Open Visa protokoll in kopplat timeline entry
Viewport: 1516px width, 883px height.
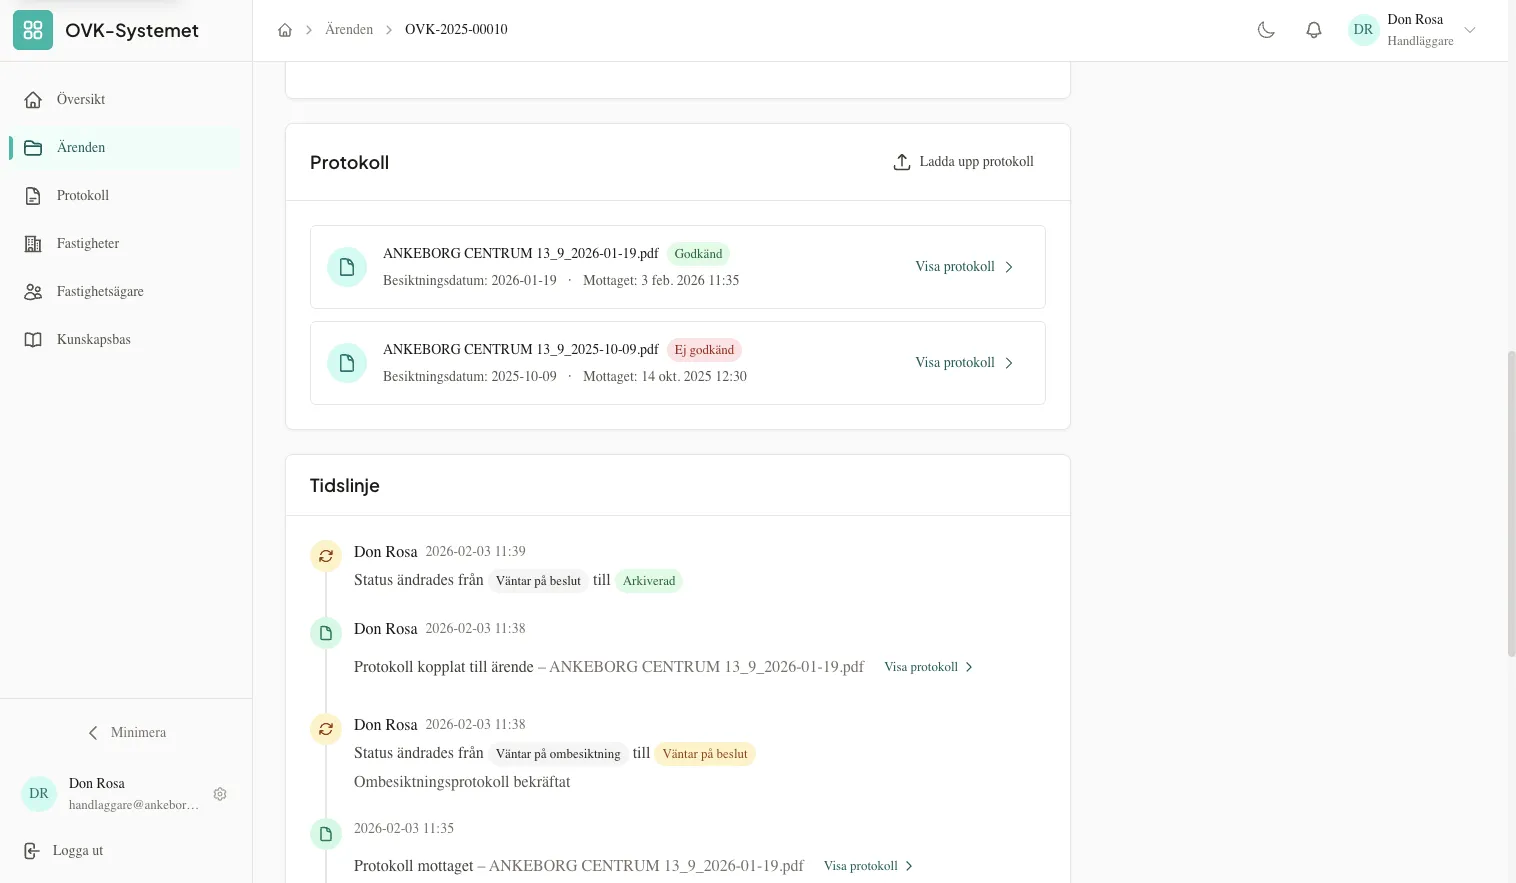coord(928,667)
